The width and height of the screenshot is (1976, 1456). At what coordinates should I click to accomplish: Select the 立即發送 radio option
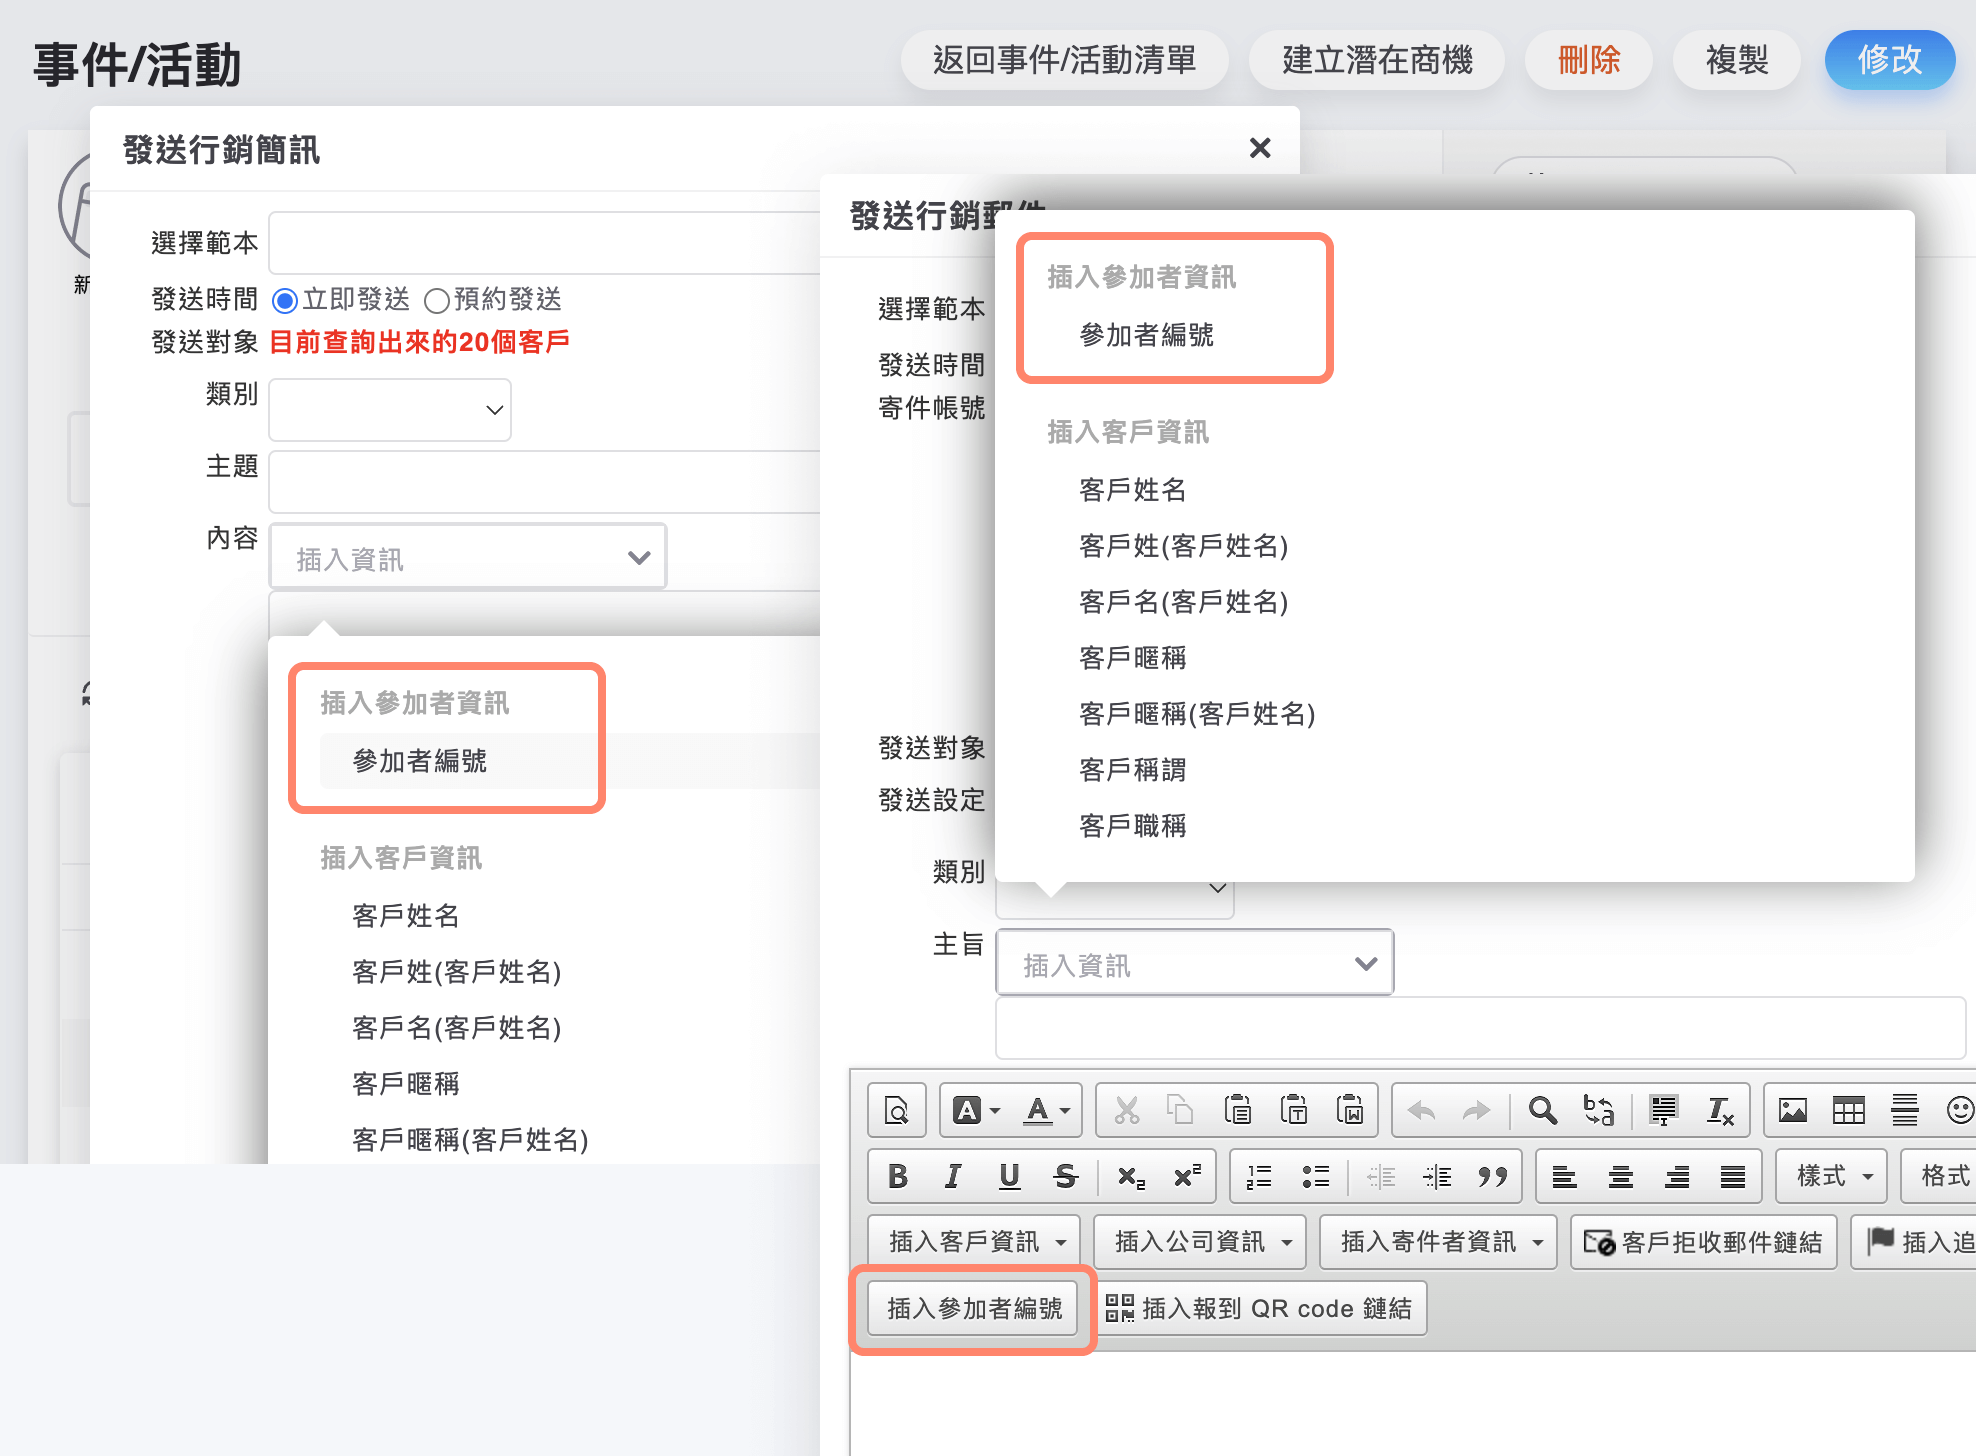(285, 300)
